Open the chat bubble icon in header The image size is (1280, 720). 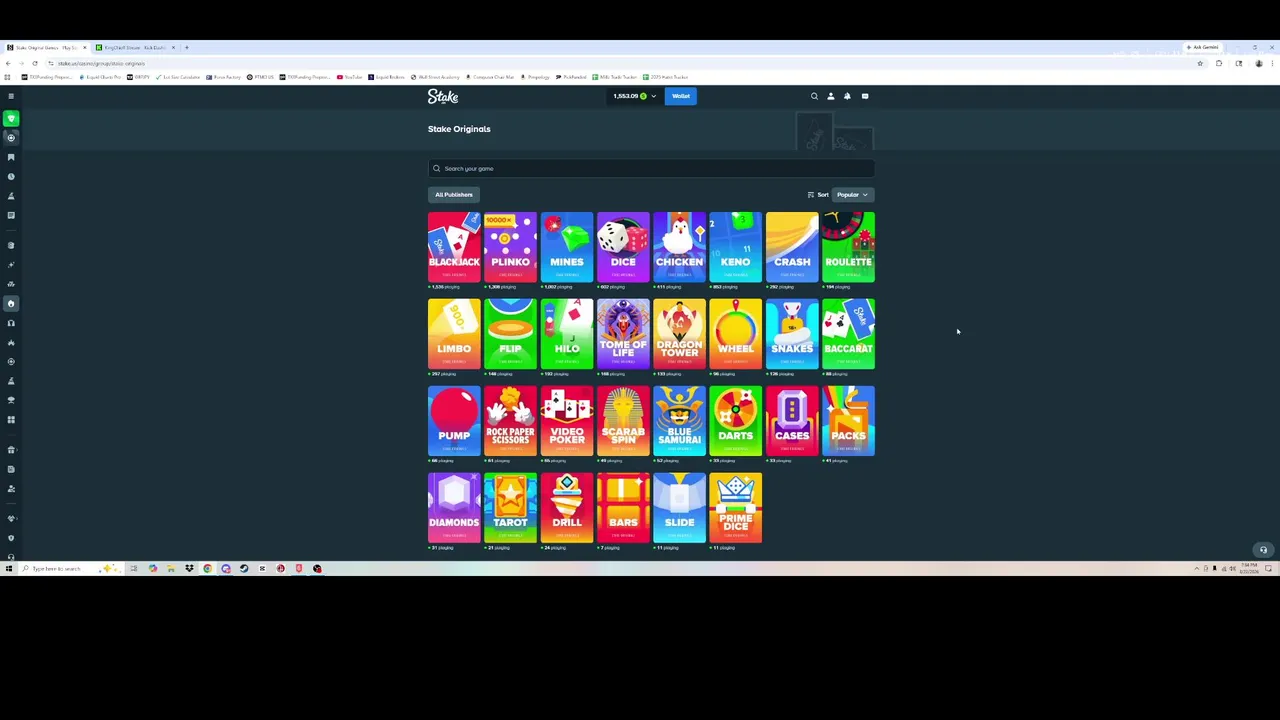point(865,96)
